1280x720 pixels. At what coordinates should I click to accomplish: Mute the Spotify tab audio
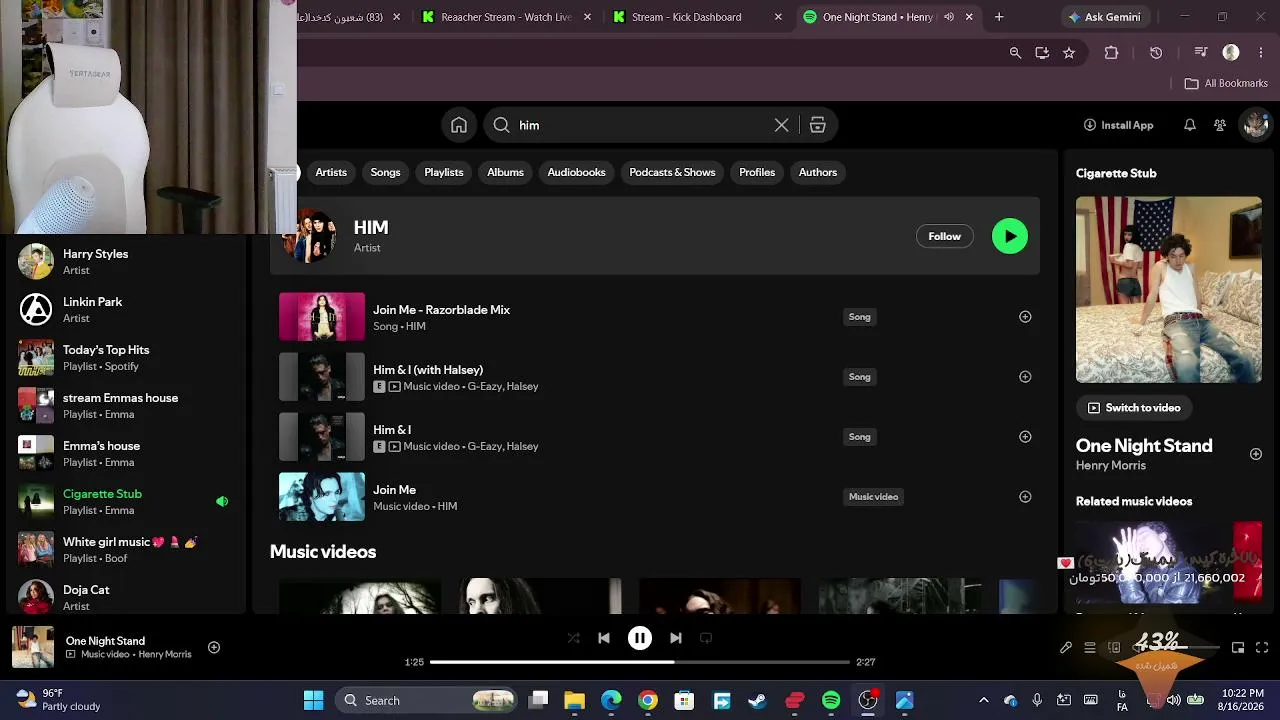(948, 17)
